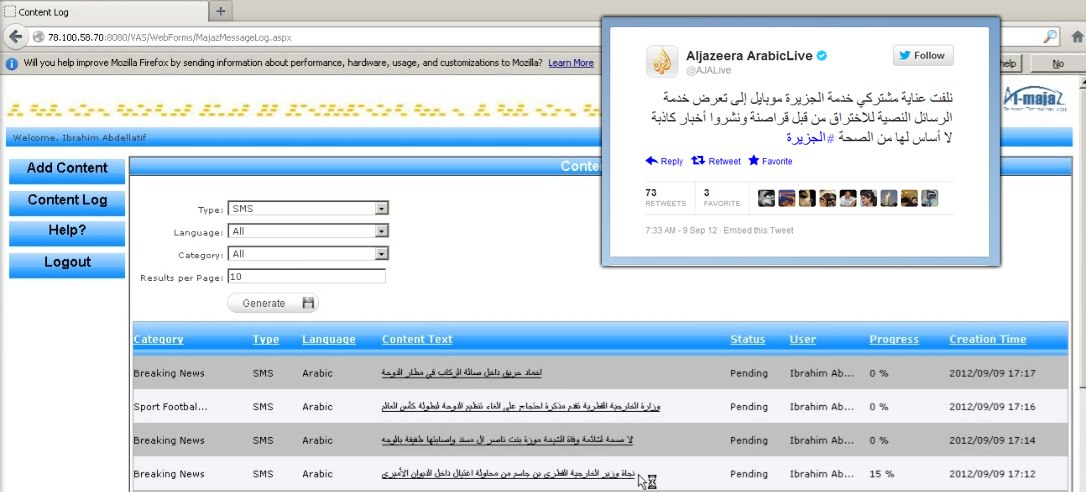1086x492 pixels.
Task: Click Pending status of the 17:17 row
Action: pyautogui.click(x=749, y=373)
